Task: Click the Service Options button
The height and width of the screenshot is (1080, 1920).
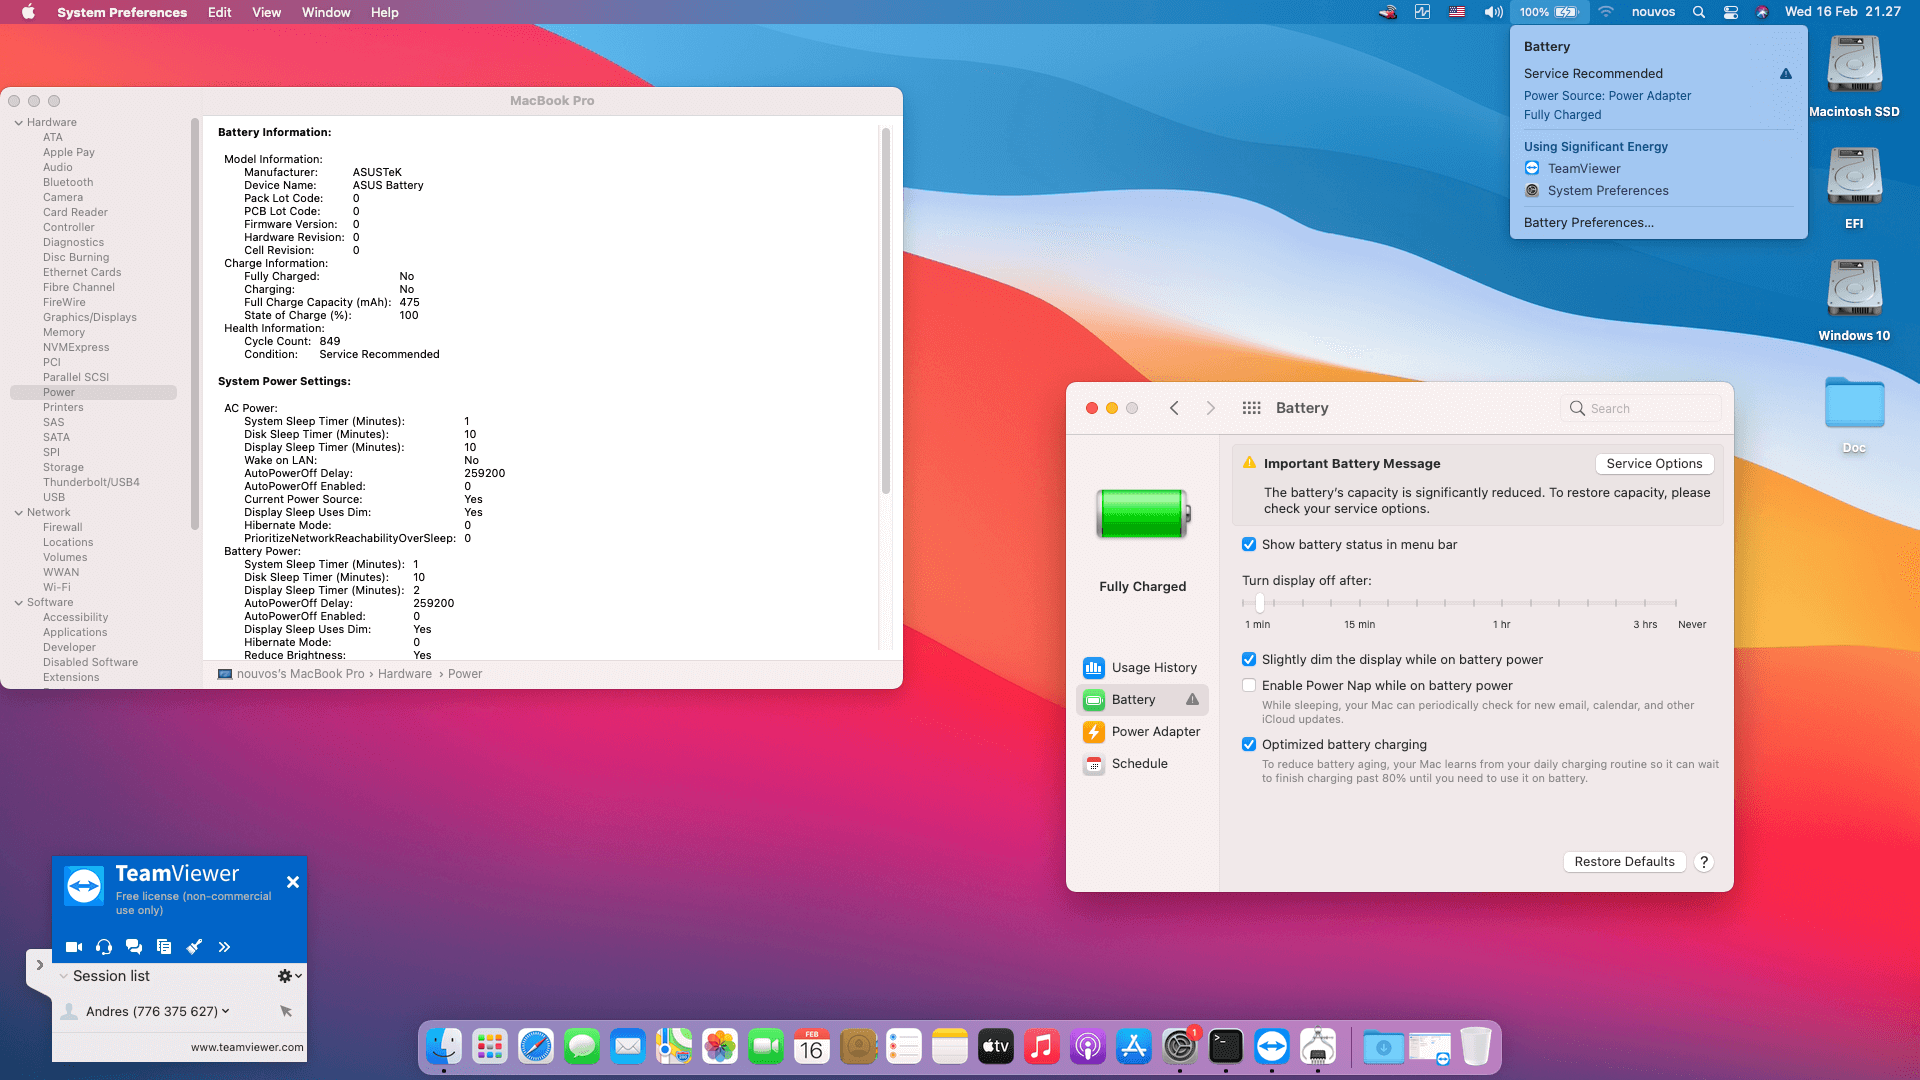Action: tap(1654, 463)
